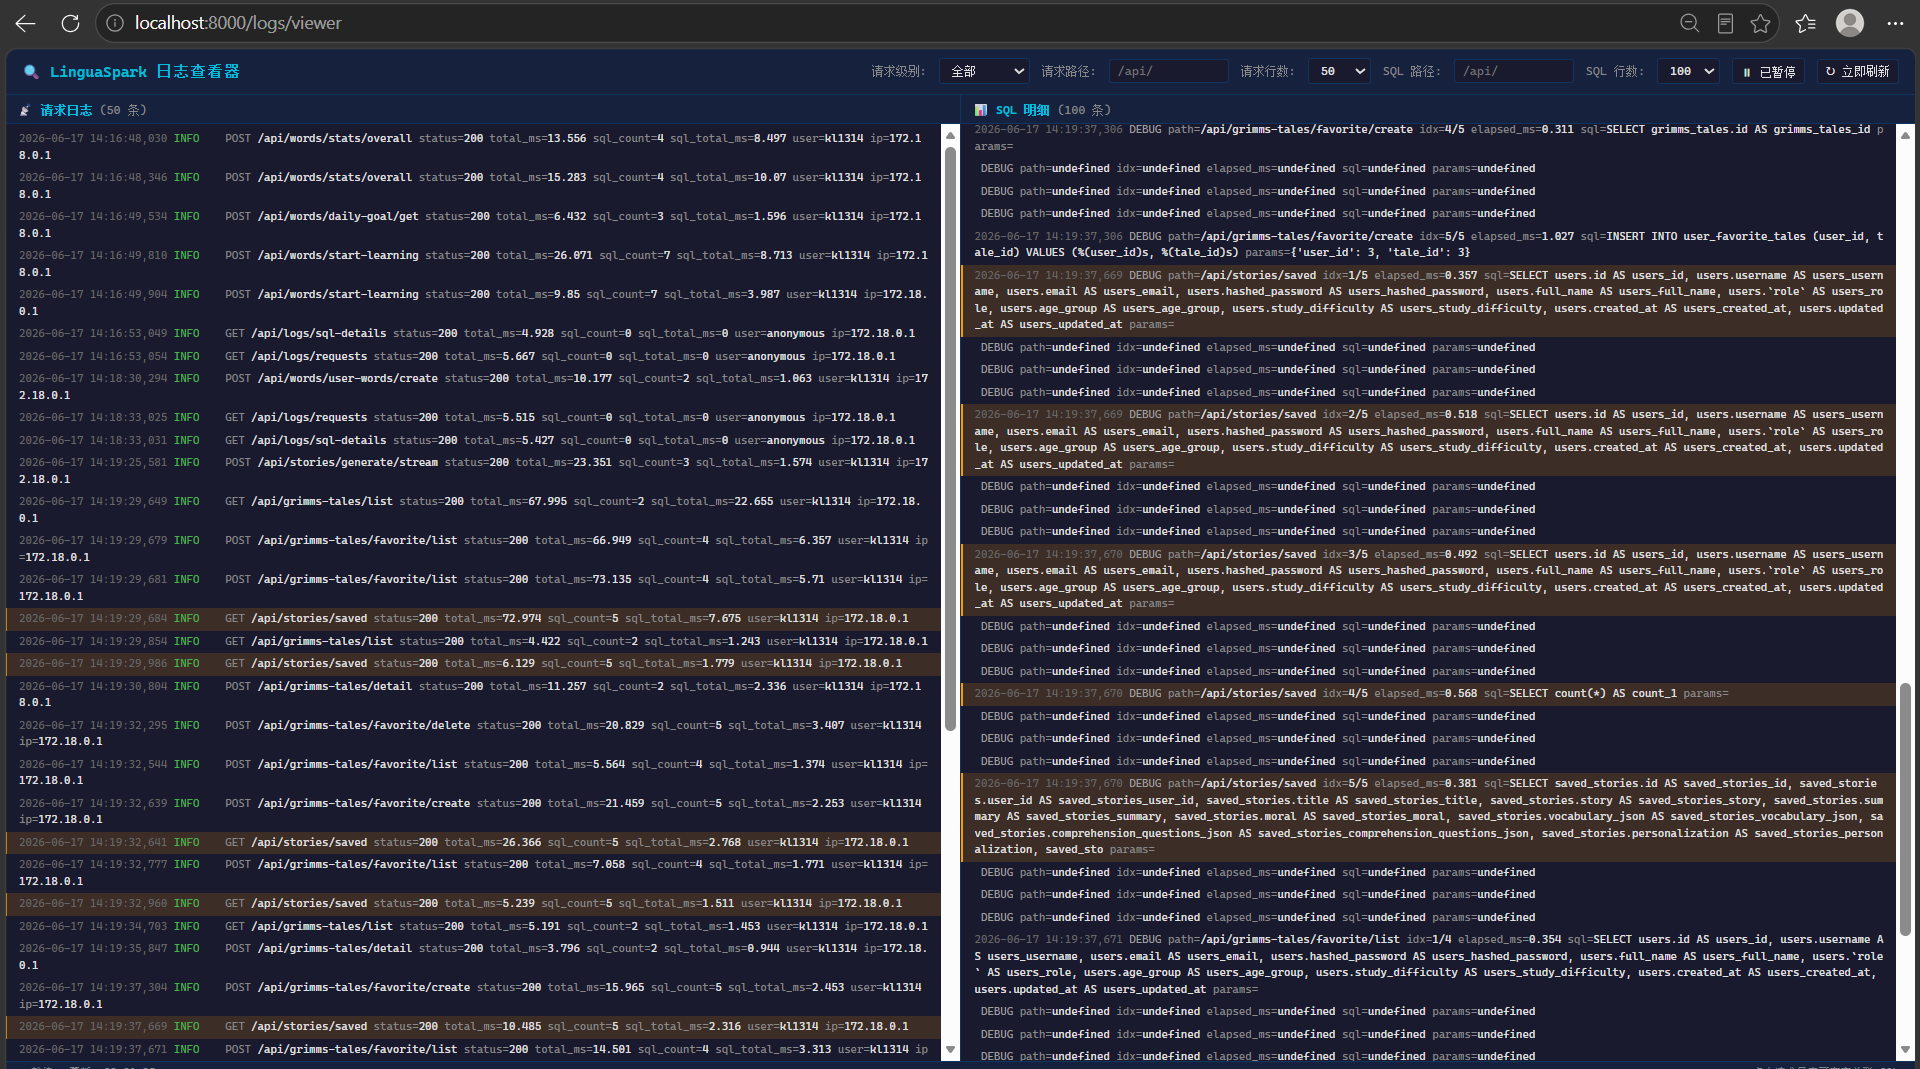Screen dimensions: 1920x1069
Task: Open the reader view icon in the address bar
Action: pyautogui.click(x=1725, y=23)
